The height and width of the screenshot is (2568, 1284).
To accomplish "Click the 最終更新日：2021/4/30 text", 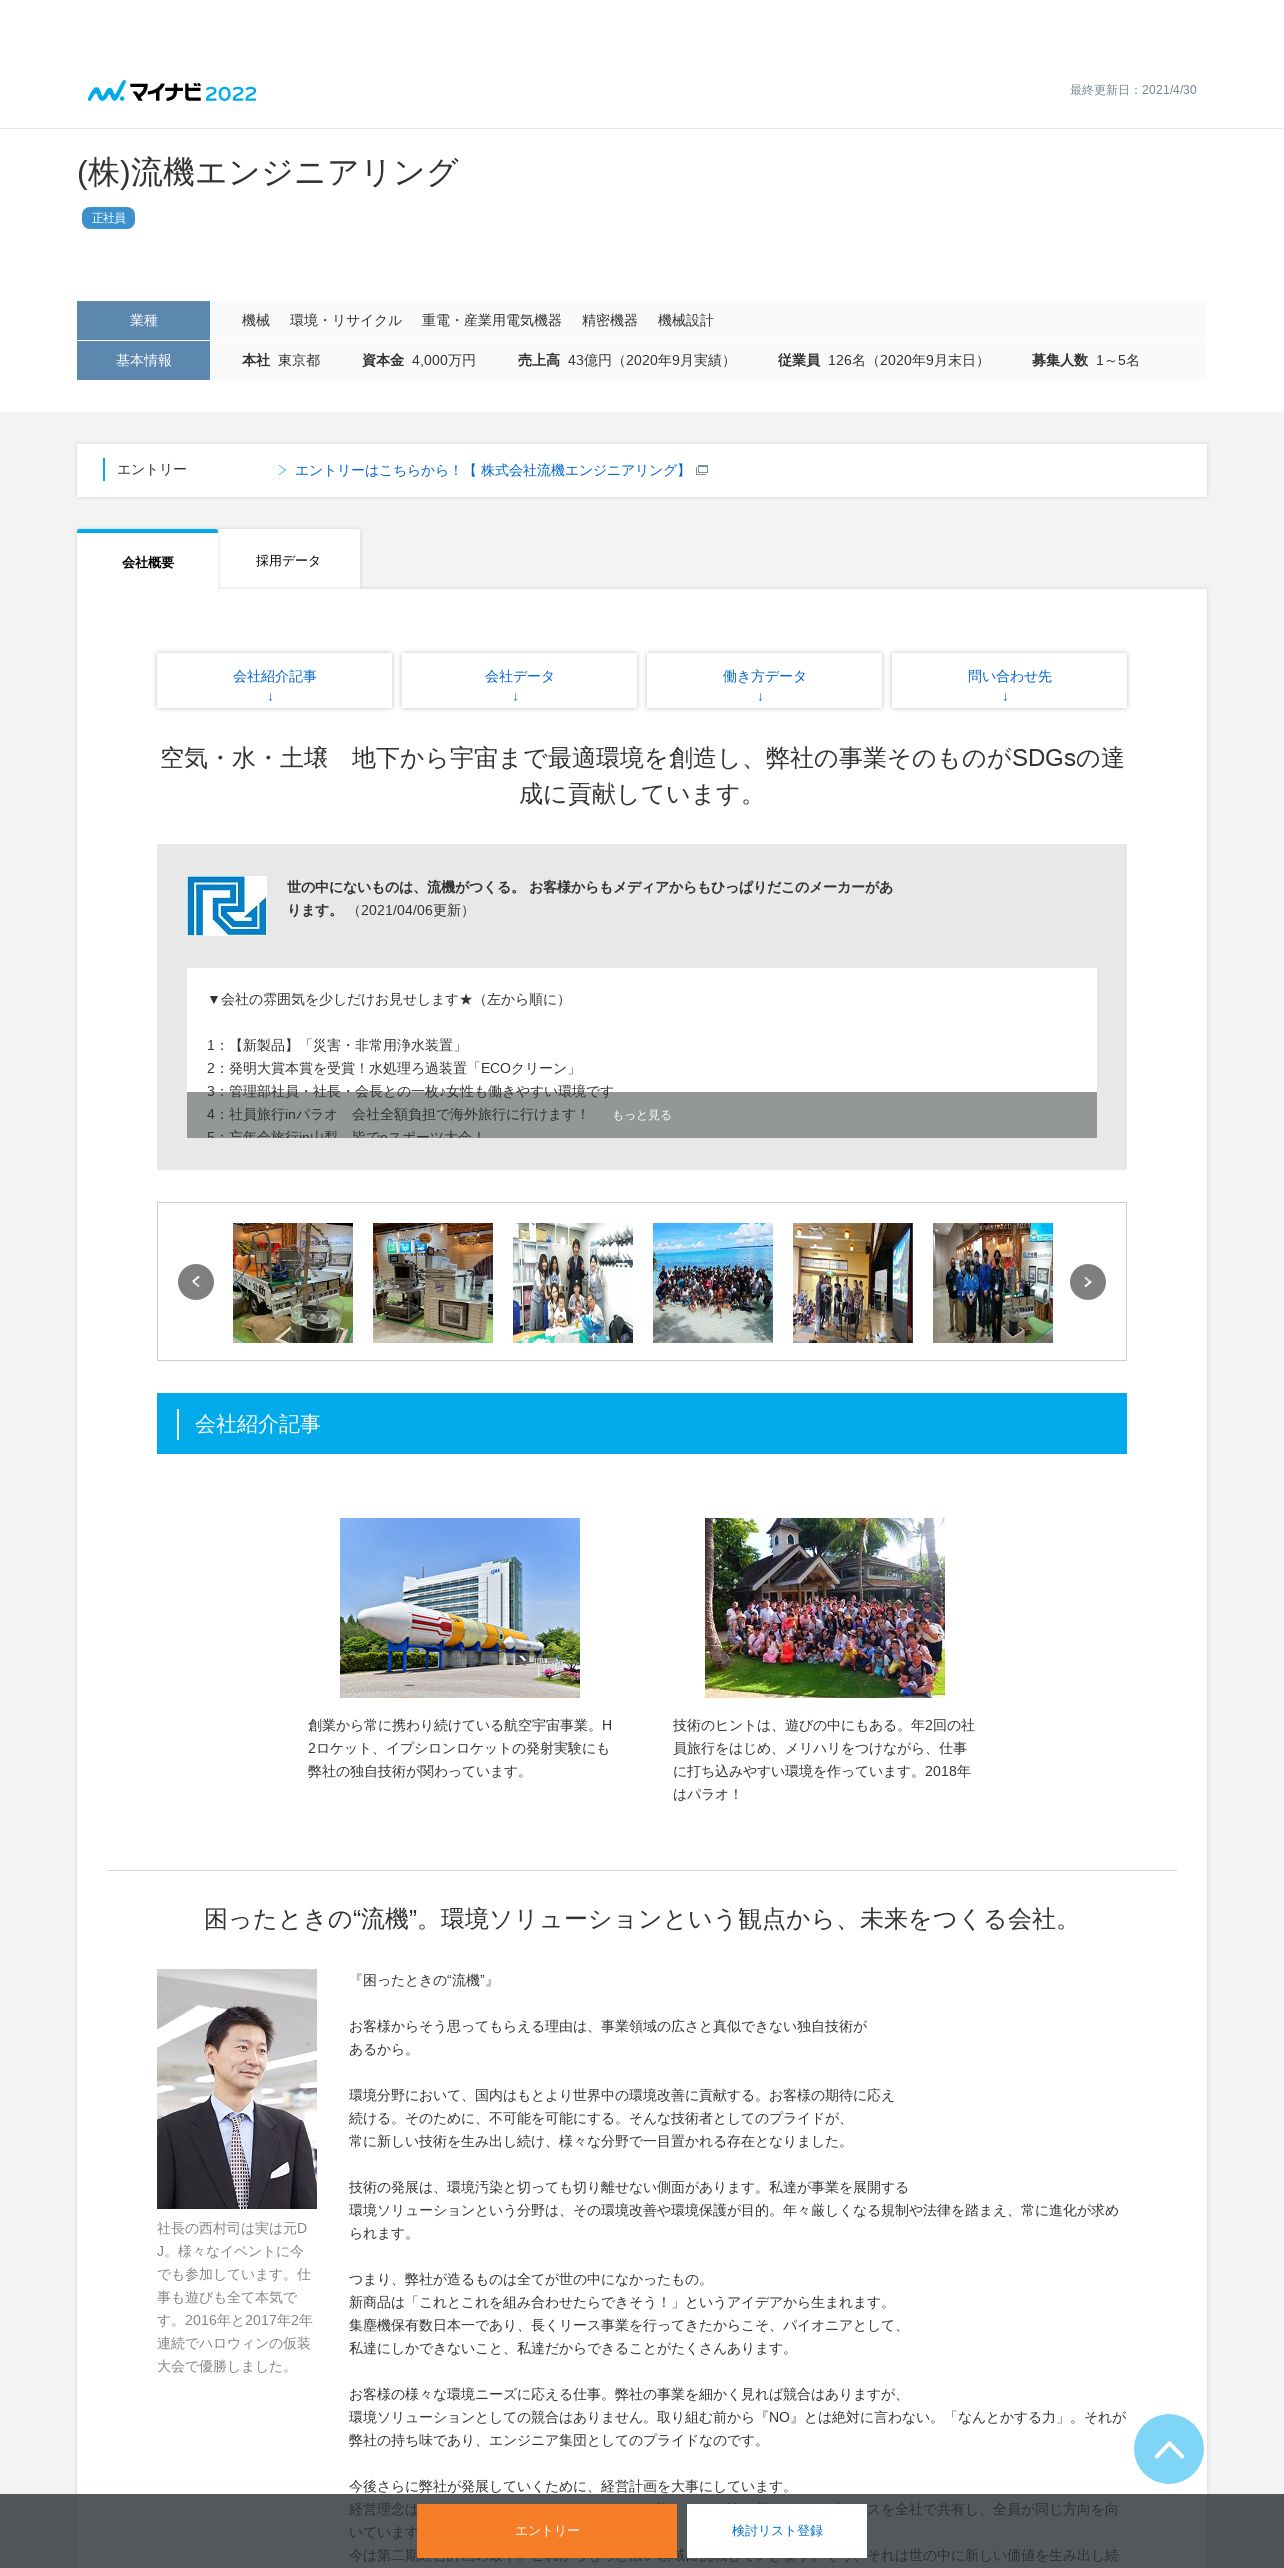I will tap(1133, 90).
